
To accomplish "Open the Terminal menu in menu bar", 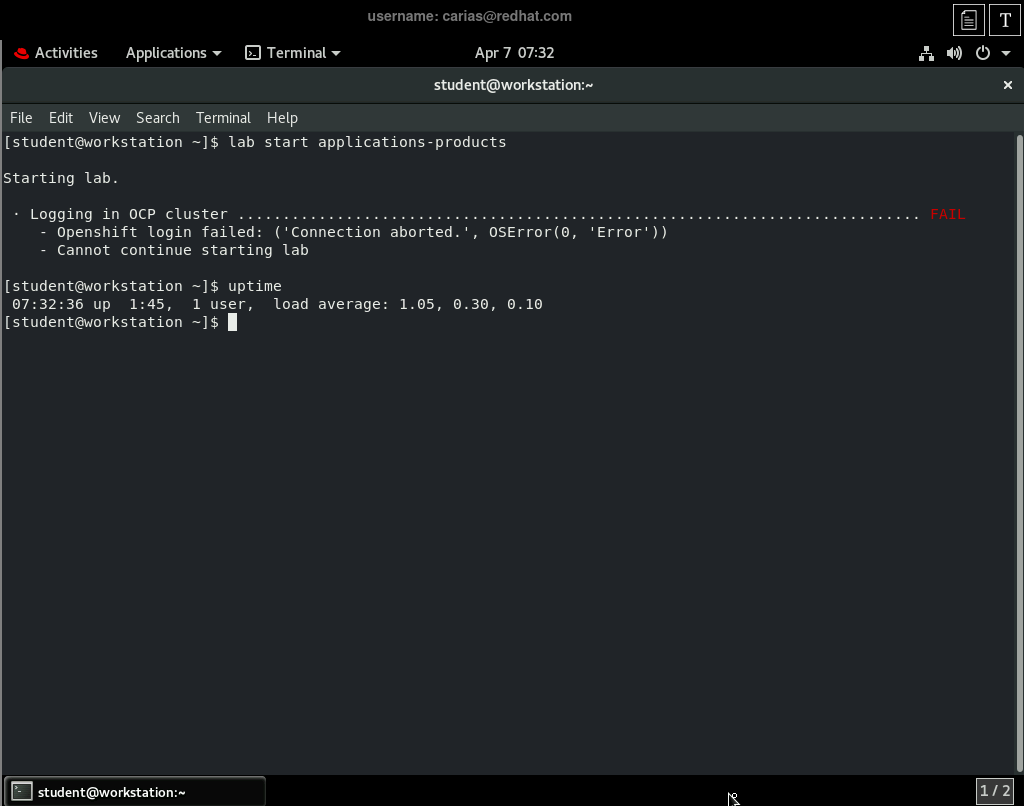I will click(x=223, y=118).
